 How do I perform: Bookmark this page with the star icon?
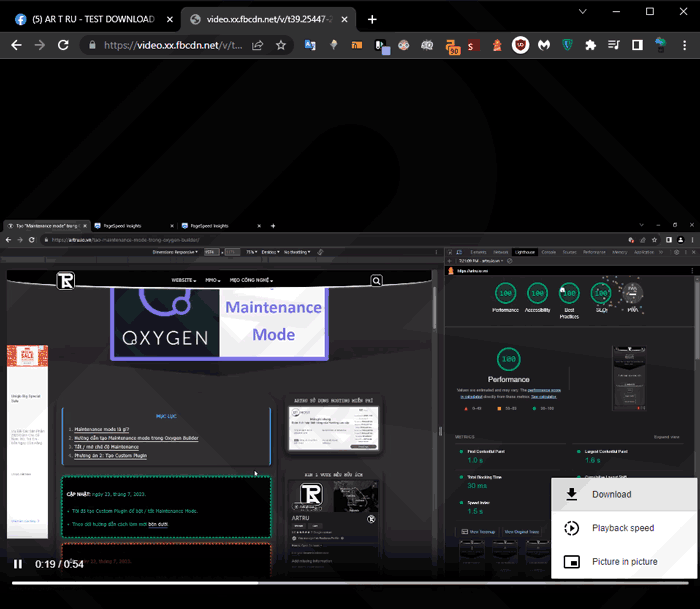click(281, 45)
